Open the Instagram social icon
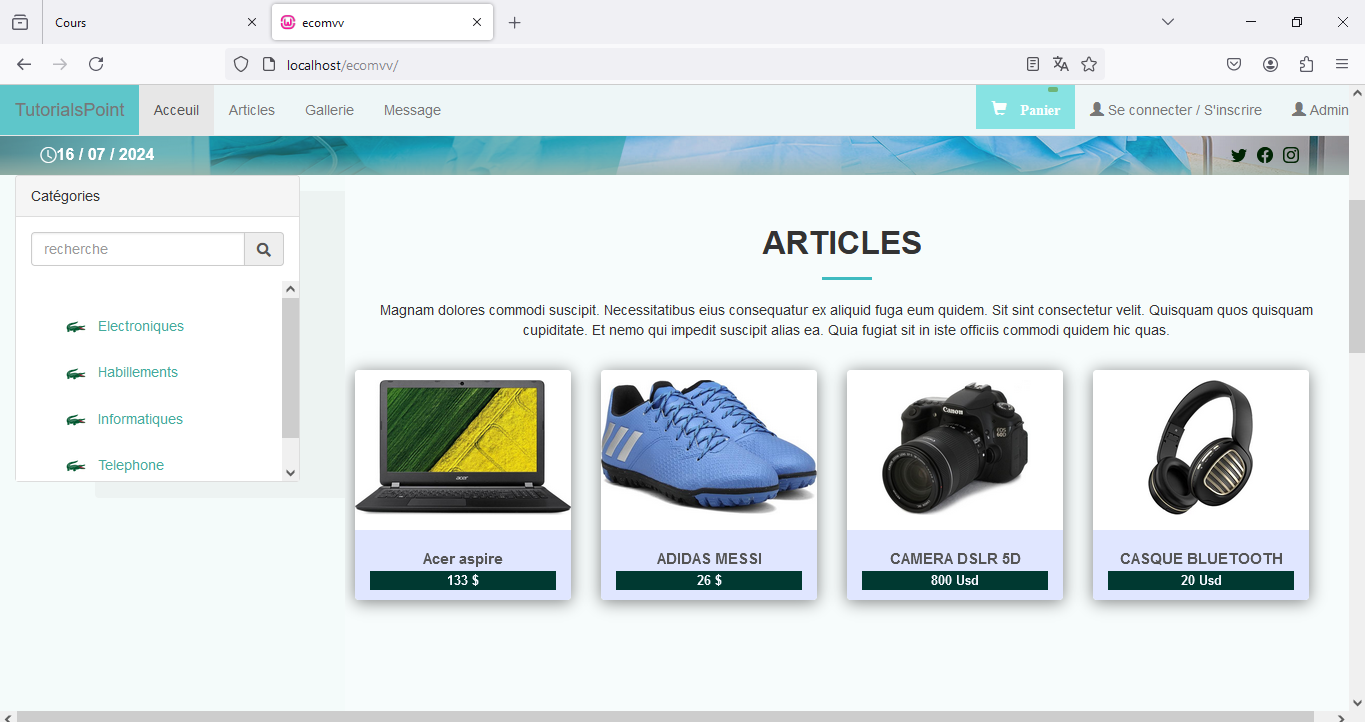This screenshot has width=1365, height=722. pos(1291,155)
